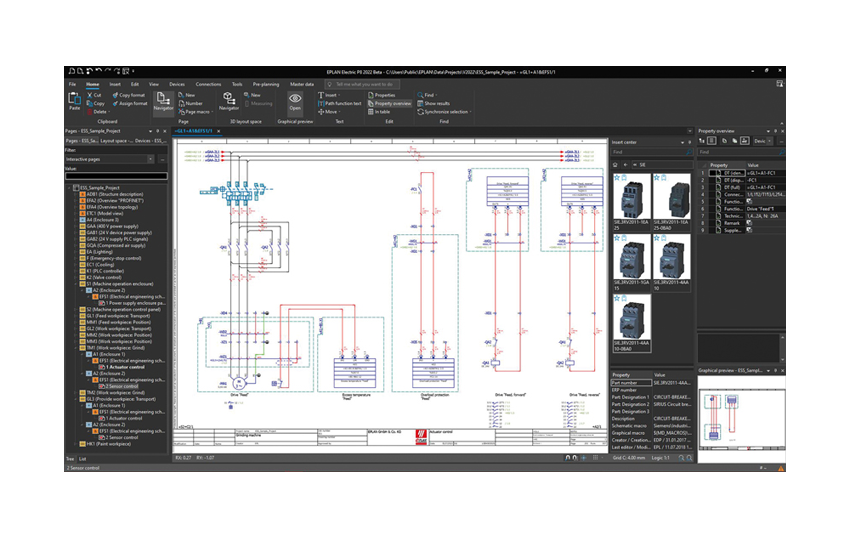Screen dimensions: 850x537
Task: Create New page in Page group
Action: point(186,95)
